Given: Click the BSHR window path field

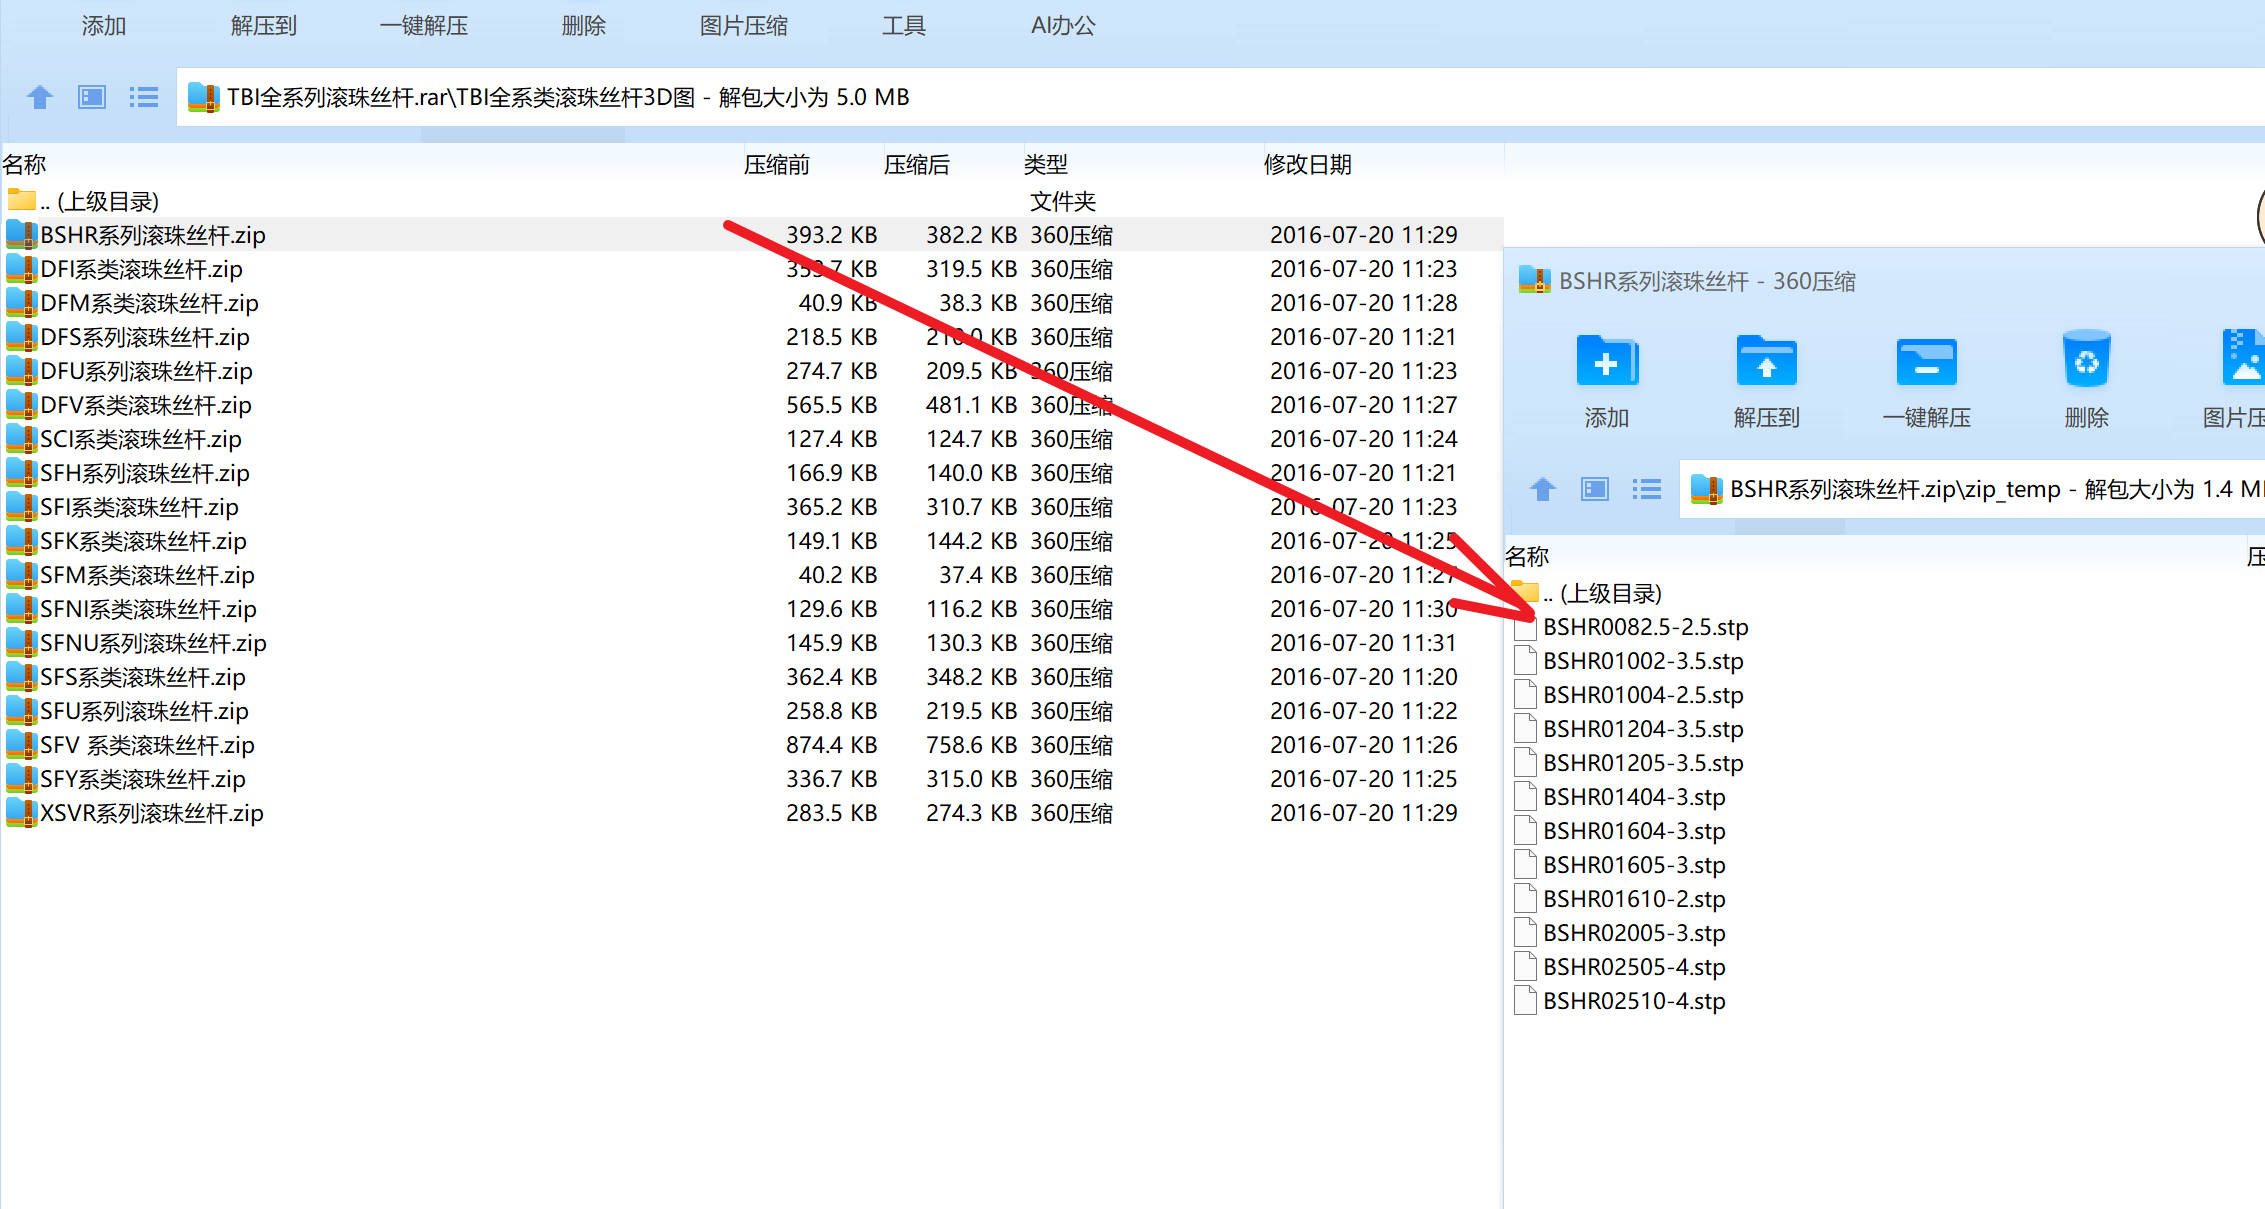Looking at the screenshot, I should point(1972,489).
